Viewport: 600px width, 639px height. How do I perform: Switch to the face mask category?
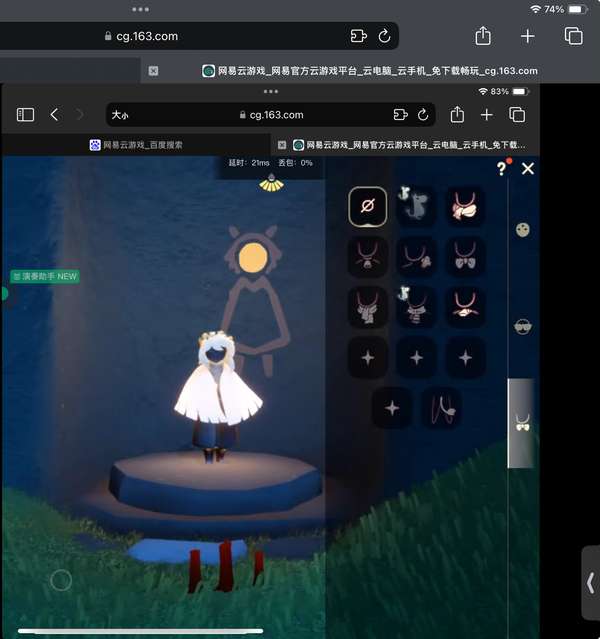pos(523,230)
